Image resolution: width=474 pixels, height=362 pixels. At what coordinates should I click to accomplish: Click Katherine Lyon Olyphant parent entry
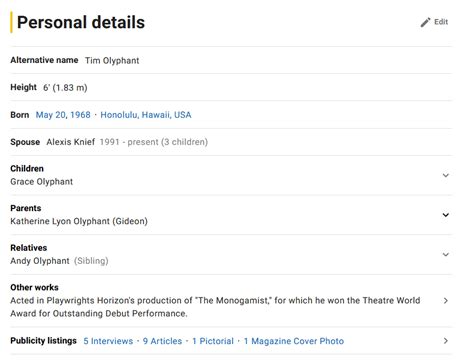pyautogui.click(x=79, y=221)
